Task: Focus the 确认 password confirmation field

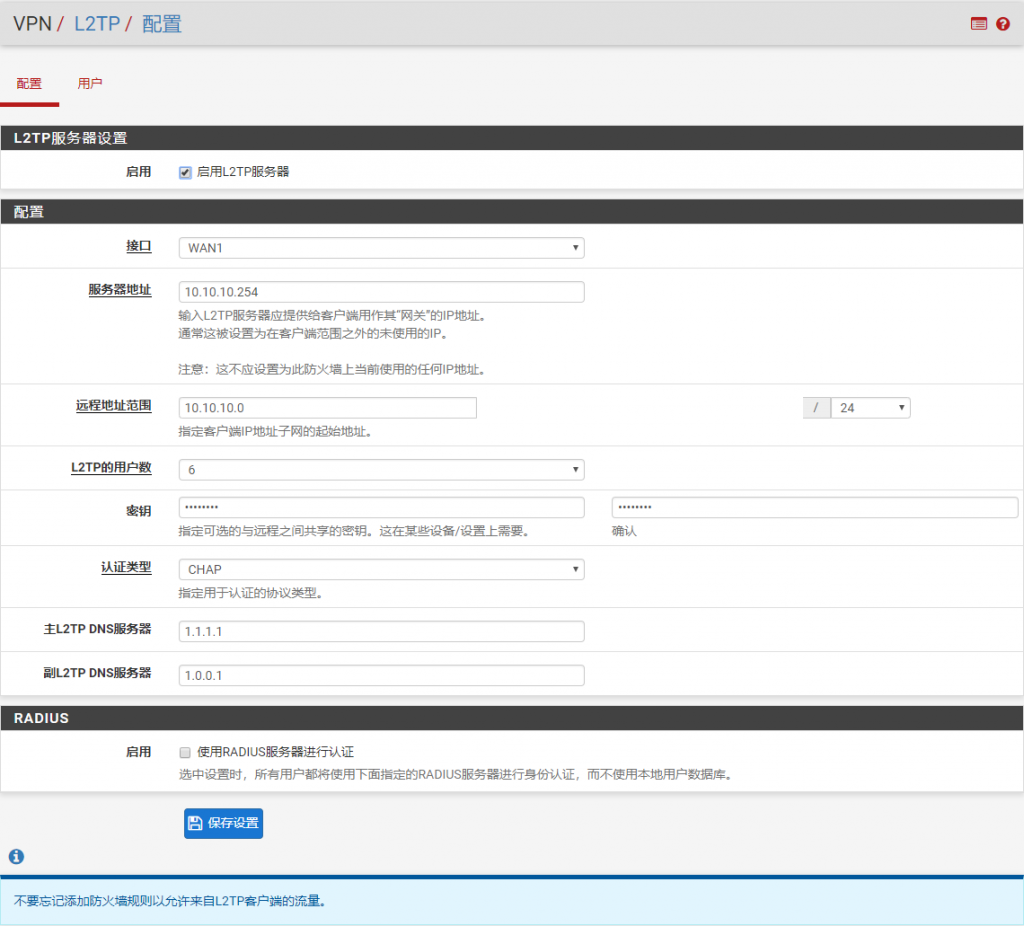Action: pyautogui.click(x=814, y=508)
